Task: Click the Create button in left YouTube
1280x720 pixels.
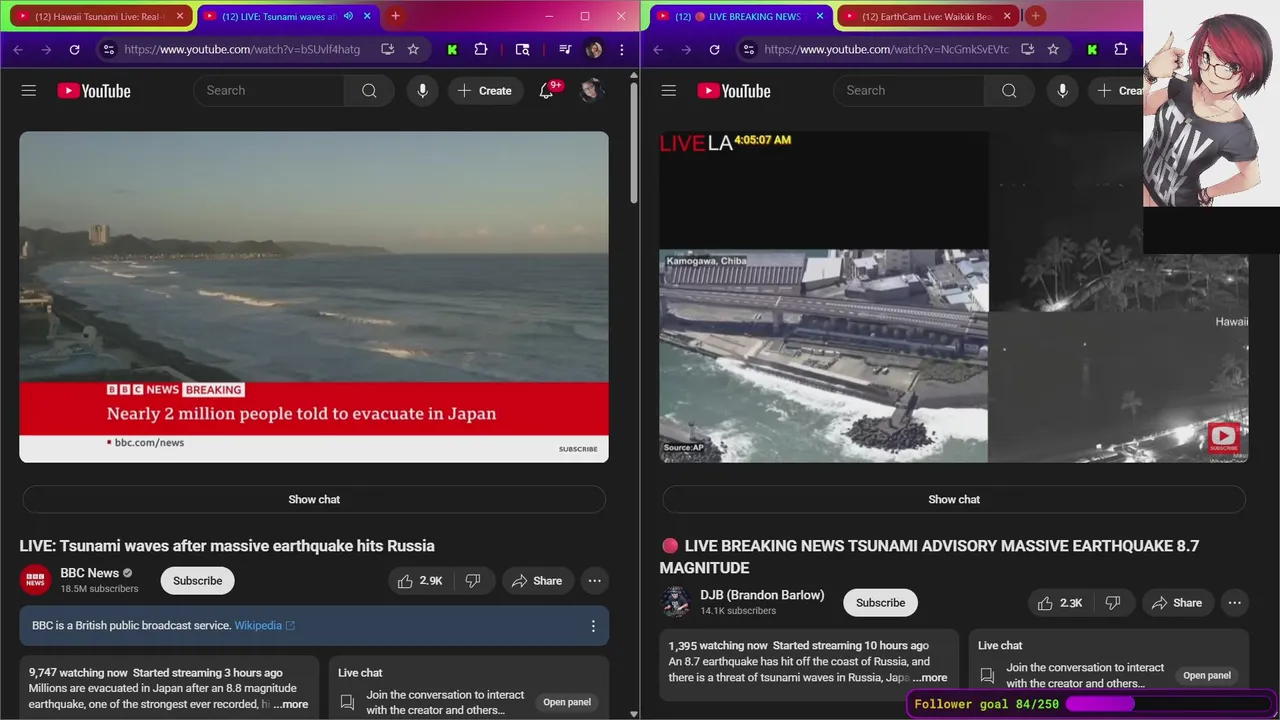Action: click(485, 91)
